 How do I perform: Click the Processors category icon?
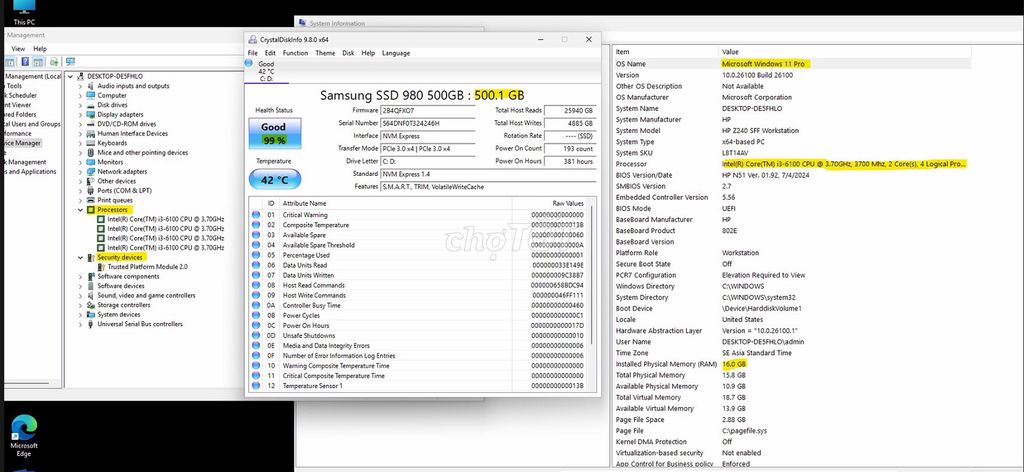90,210
